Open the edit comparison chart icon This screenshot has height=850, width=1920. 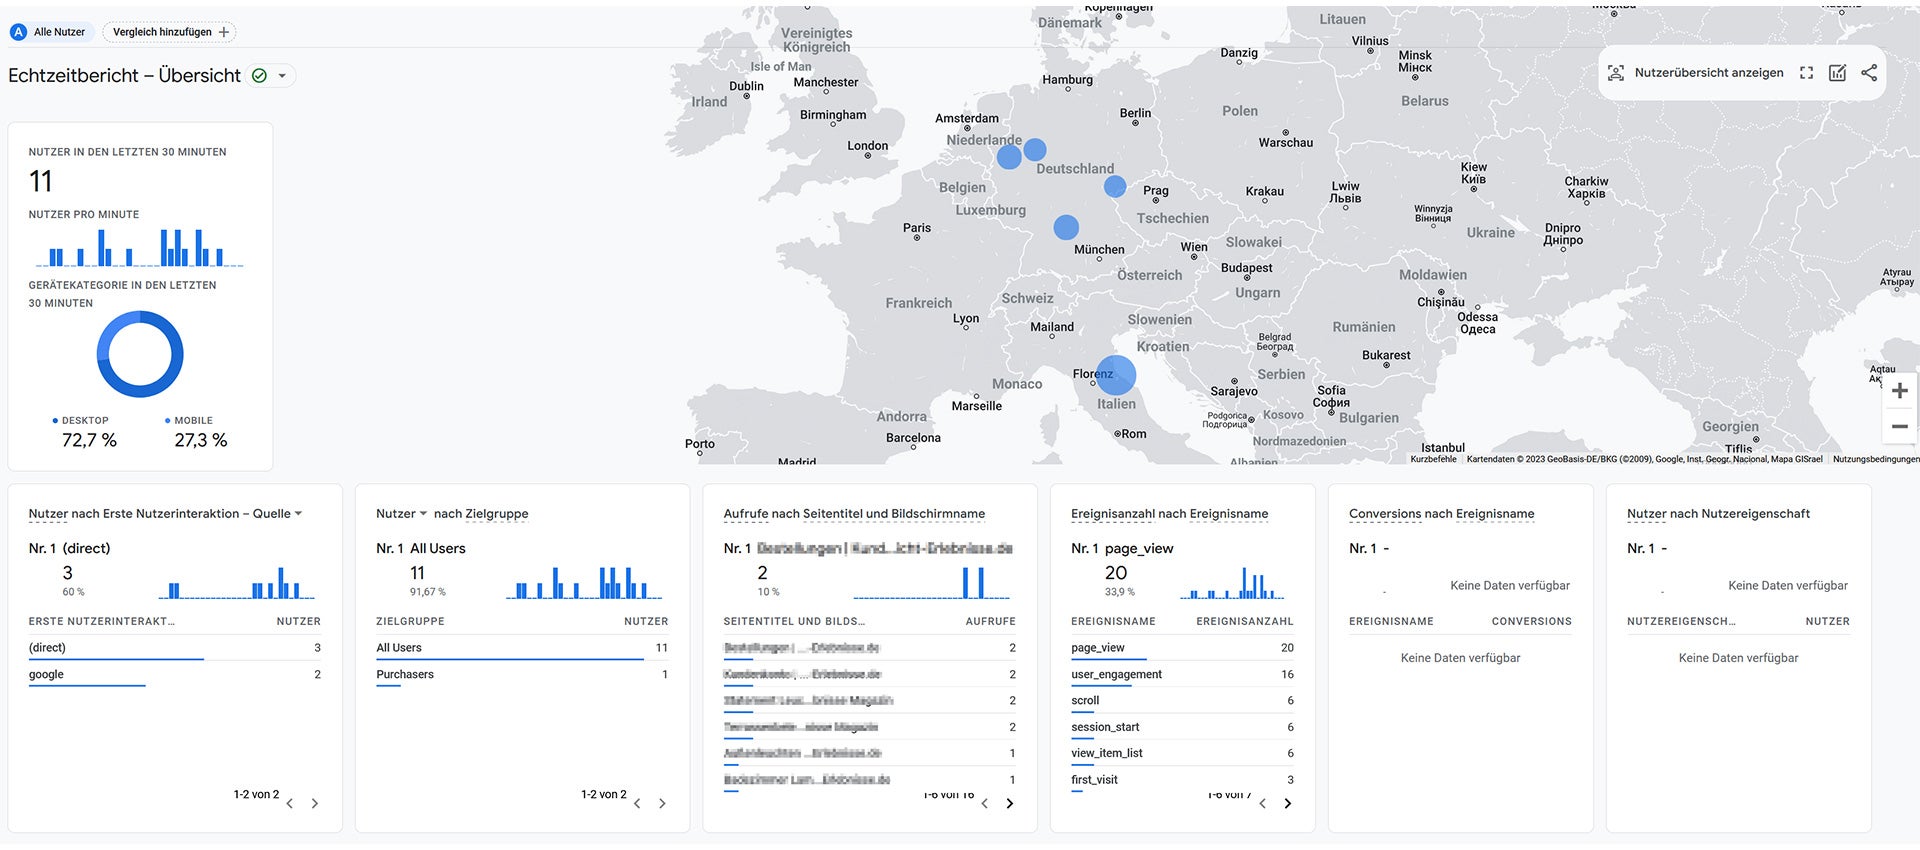tap(1838, 73)
